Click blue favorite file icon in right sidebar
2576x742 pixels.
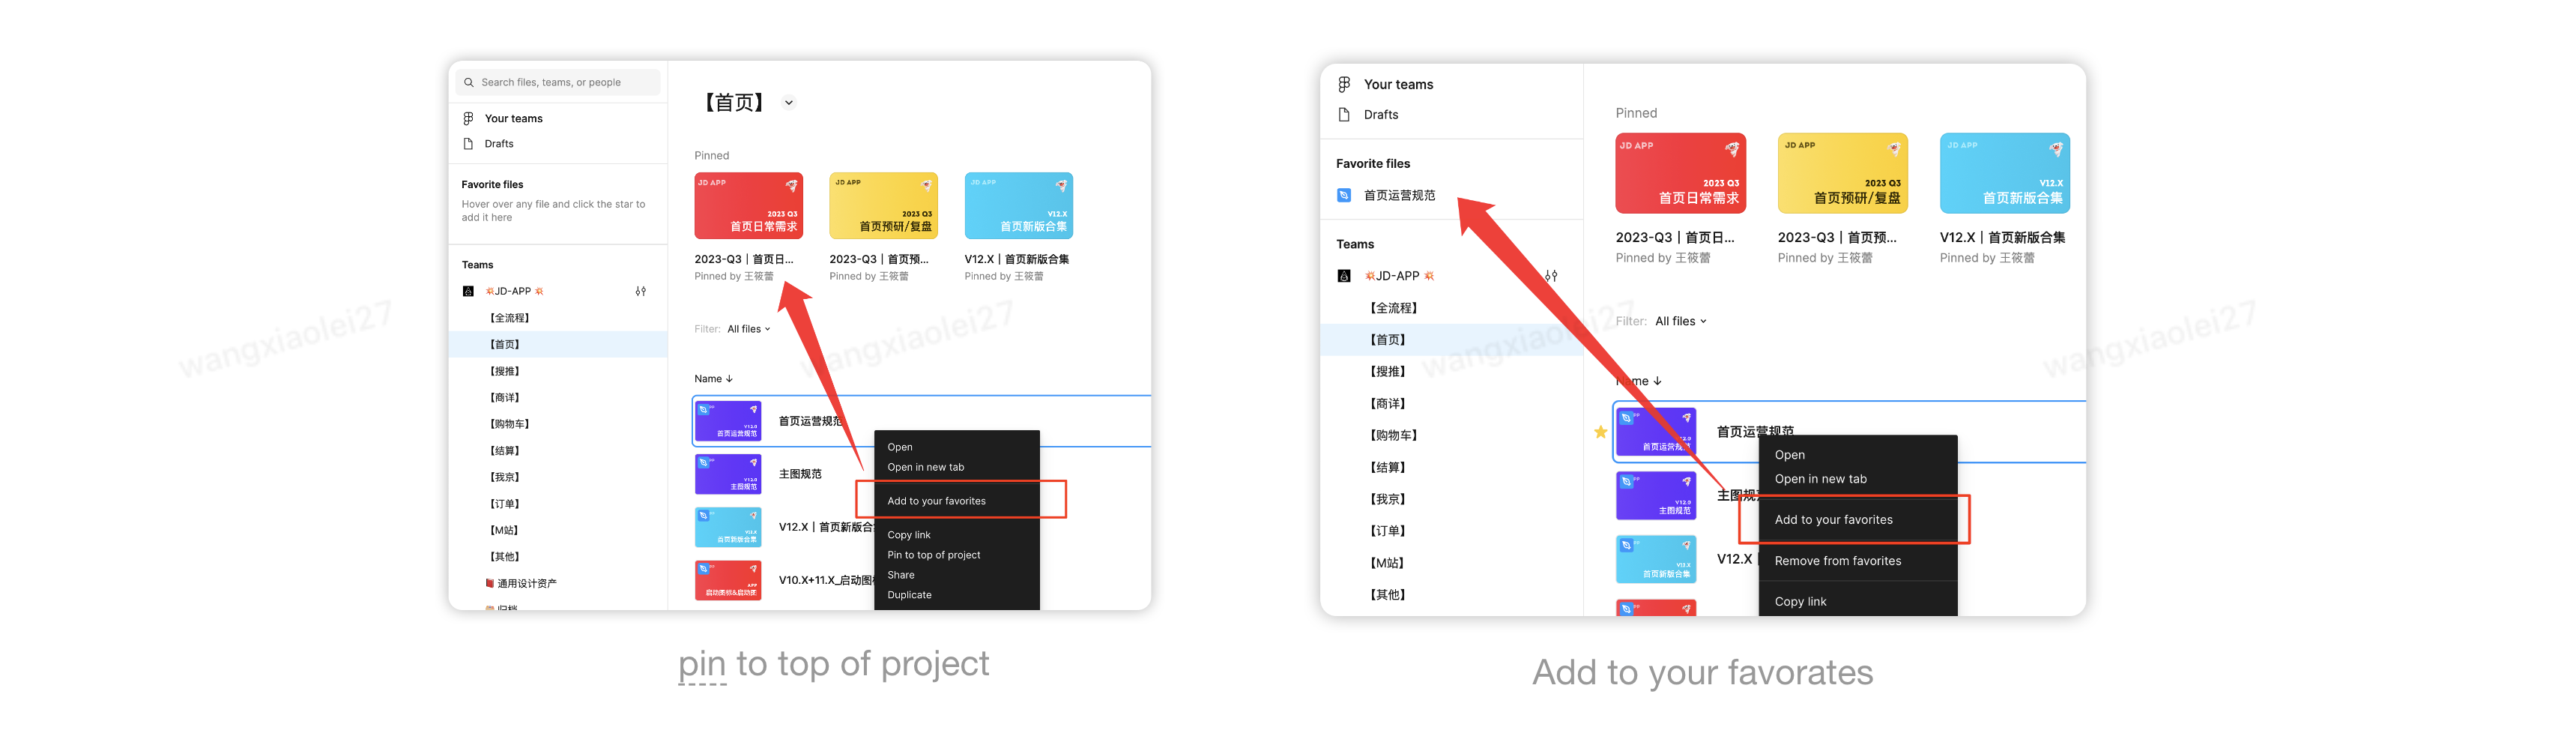(1344, 196)
